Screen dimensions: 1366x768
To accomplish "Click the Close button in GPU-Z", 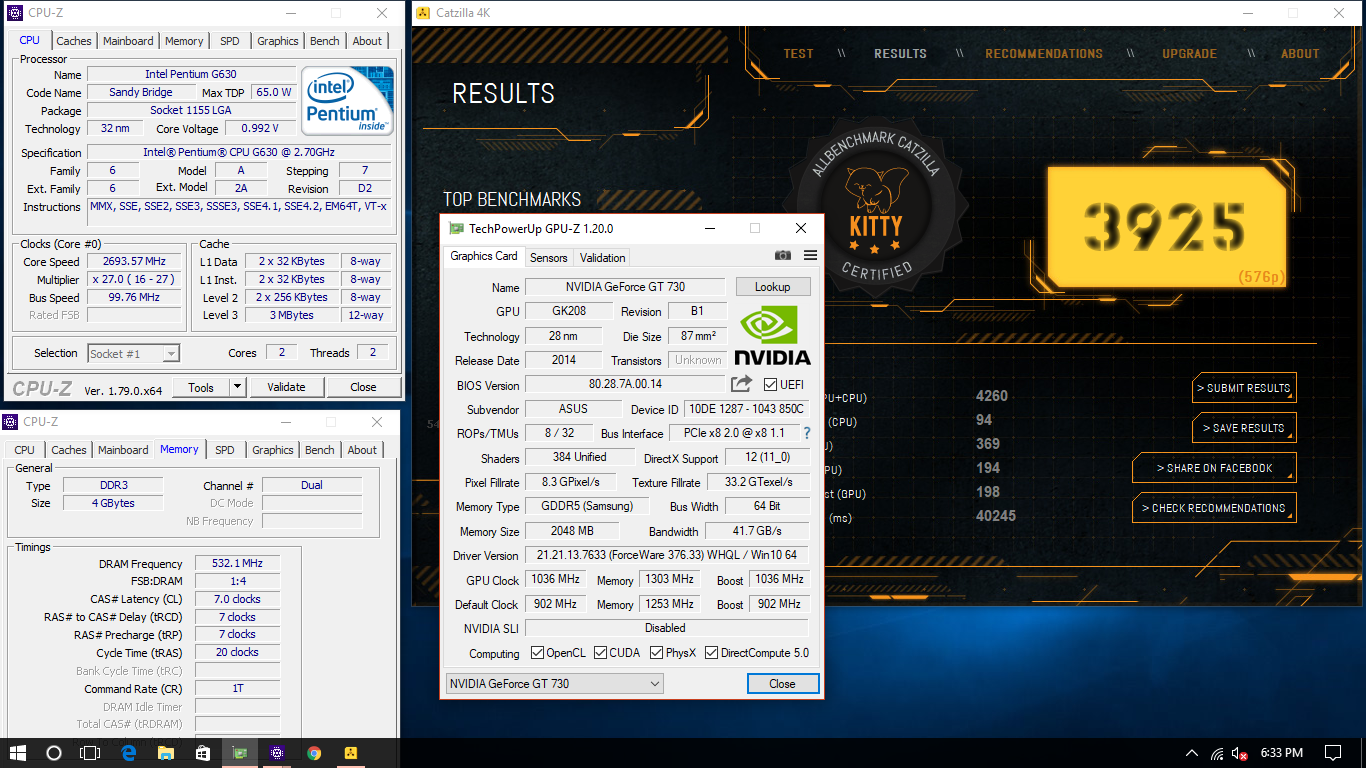I will pyautogui.click(x=783, y=684).
